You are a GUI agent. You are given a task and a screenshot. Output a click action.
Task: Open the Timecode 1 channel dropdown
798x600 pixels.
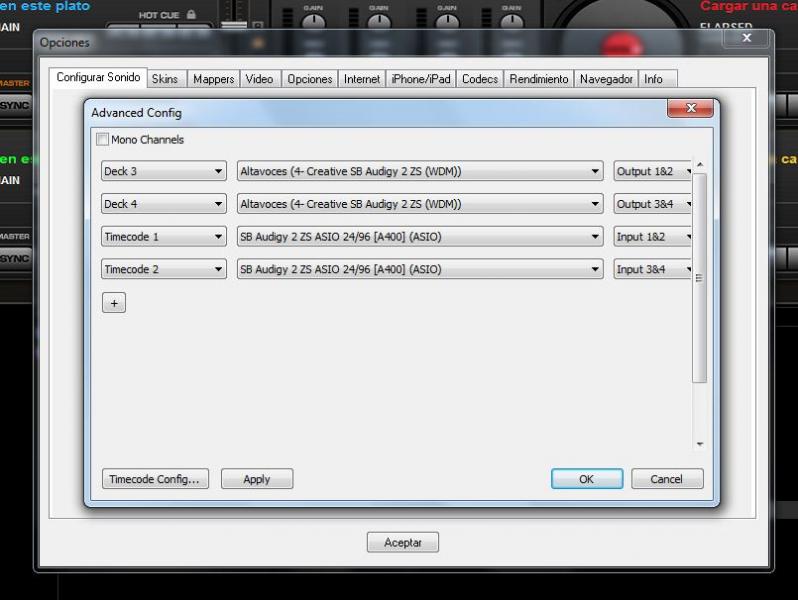point(163,237)
